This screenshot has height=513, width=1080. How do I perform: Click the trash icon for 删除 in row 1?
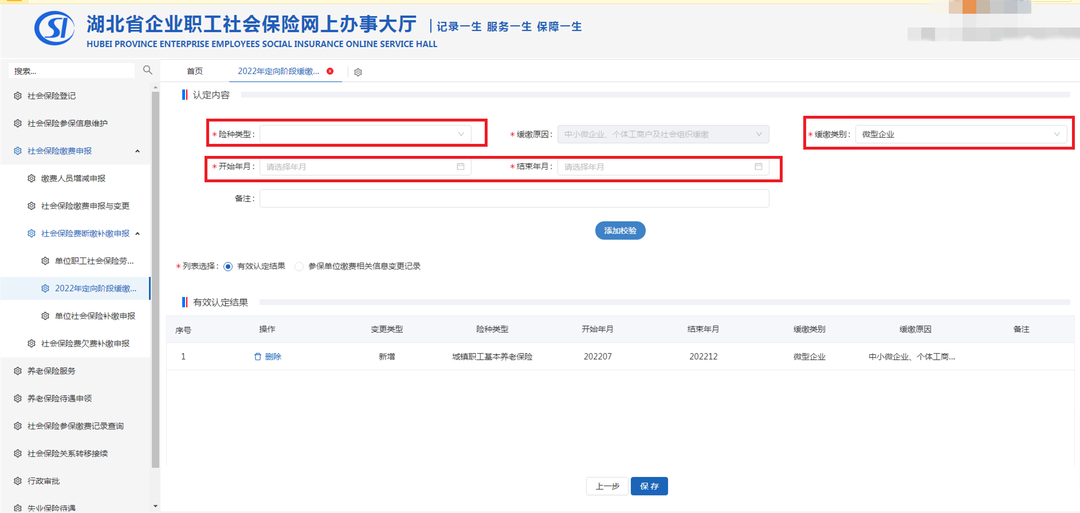pos(258,356)
